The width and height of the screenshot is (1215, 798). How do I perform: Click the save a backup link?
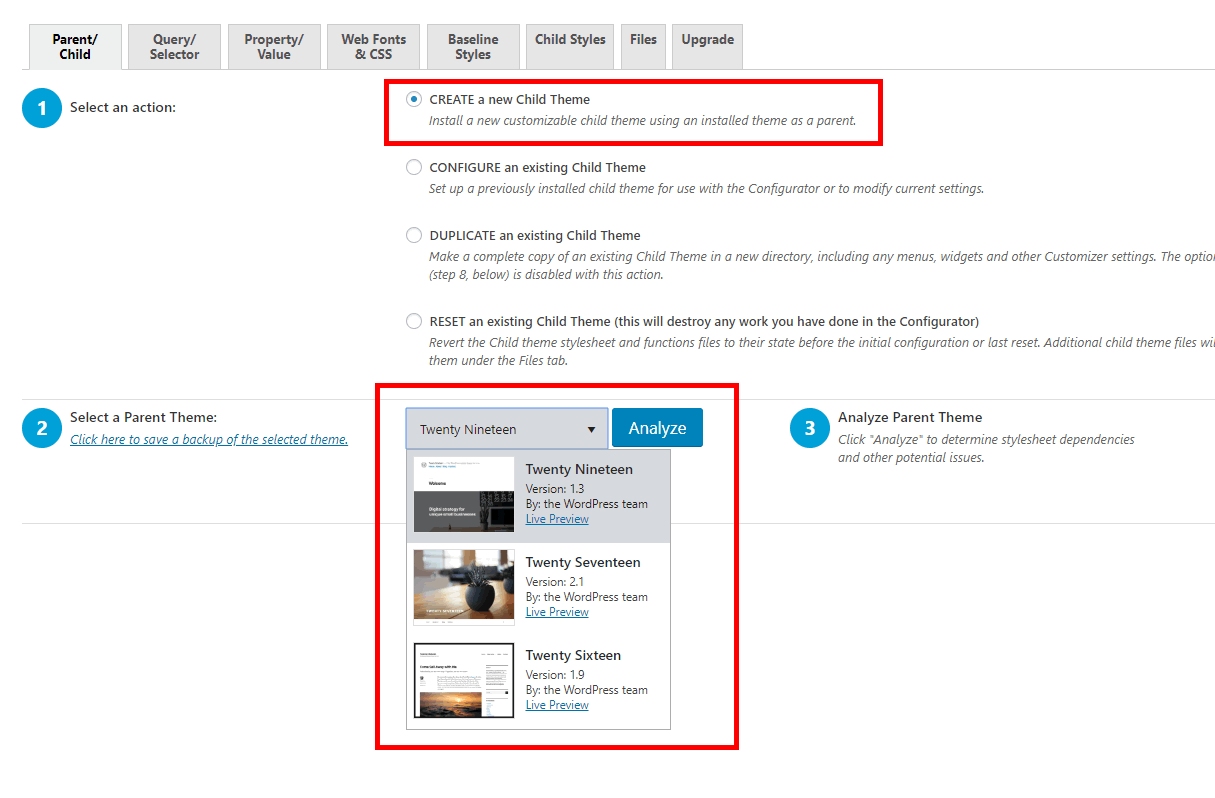[x=209, y=440]
